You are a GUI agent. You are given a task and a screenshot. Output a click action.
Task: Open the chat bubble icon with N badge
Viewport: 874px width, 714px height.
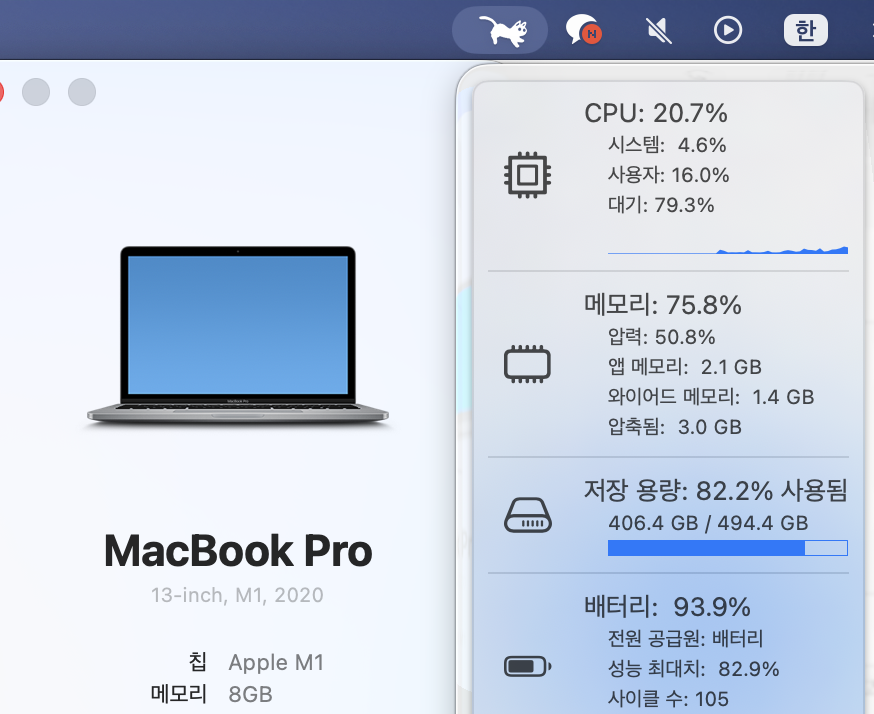[x=583, y=31]
